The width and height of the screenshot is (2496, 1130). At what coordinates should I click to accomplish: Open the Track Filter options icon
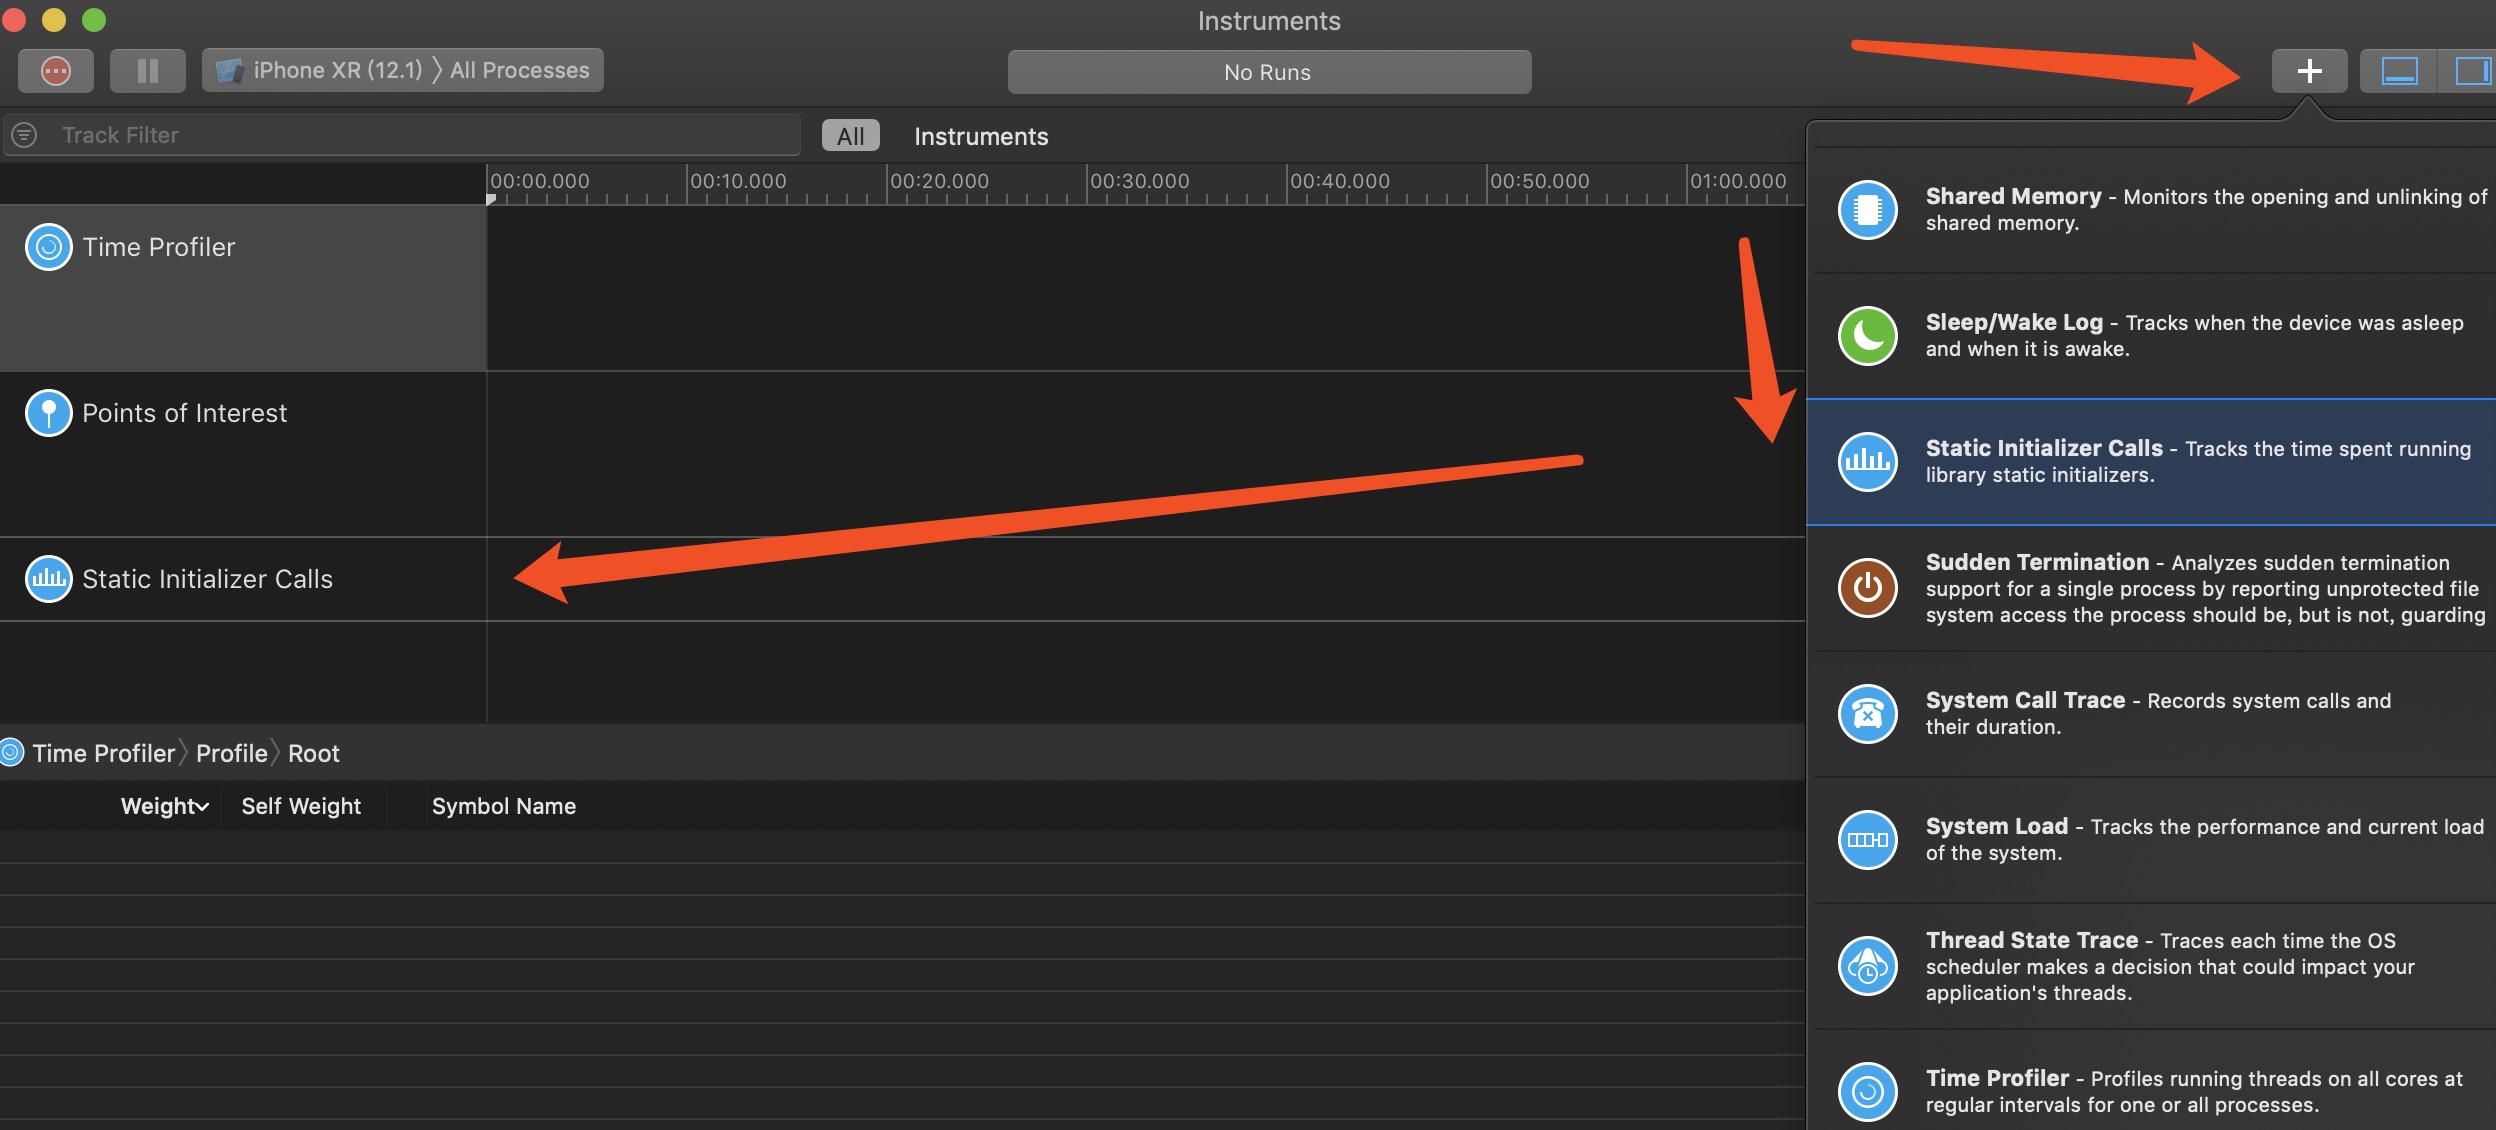click(25, 135)
